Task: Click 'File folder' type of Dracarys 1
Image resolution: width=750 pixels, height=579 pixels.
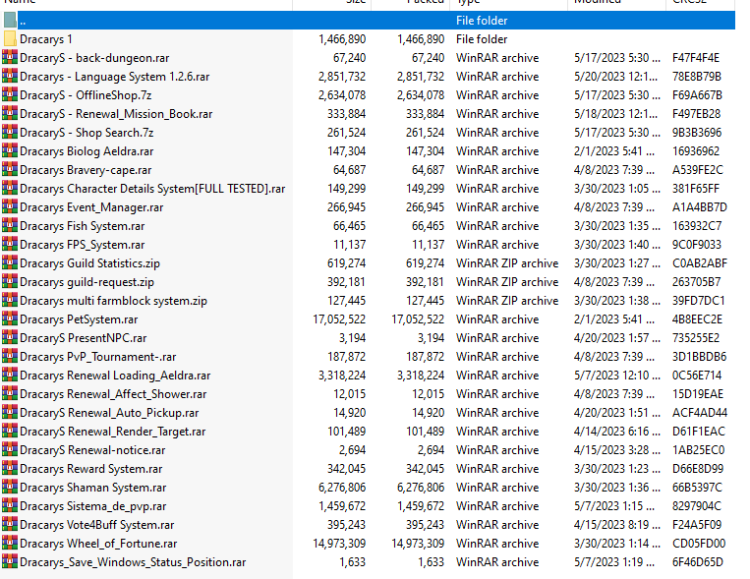Action: pos(481,39)
